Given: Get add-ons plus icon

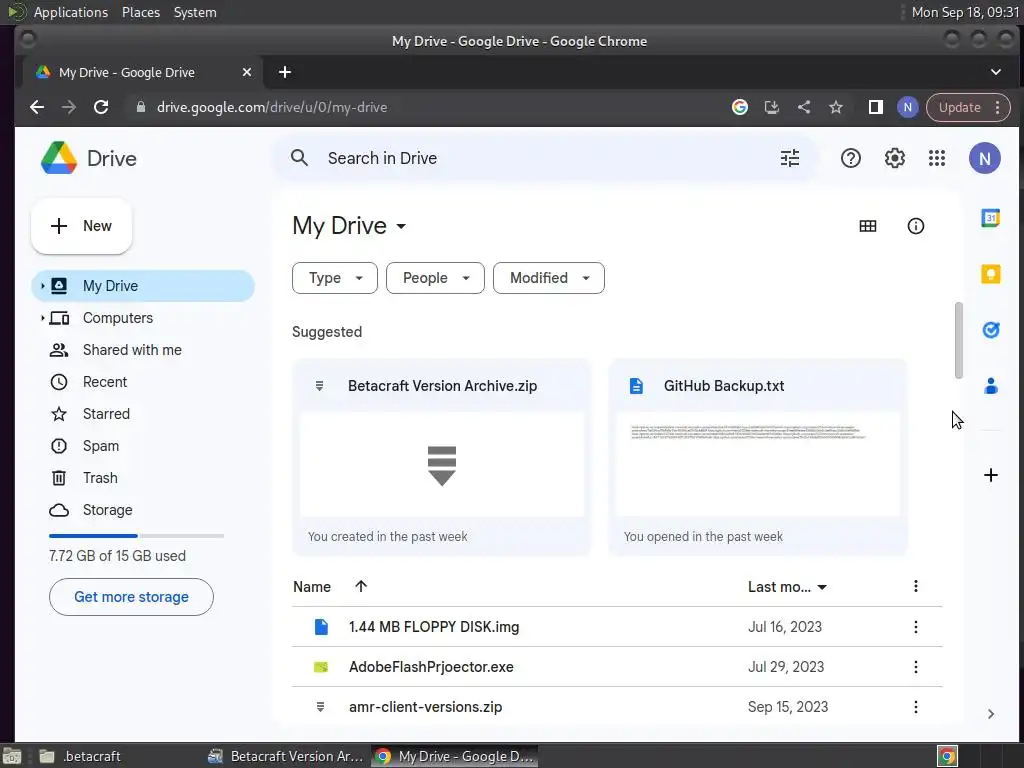Looking at the screenshot, I should [990, 475].
